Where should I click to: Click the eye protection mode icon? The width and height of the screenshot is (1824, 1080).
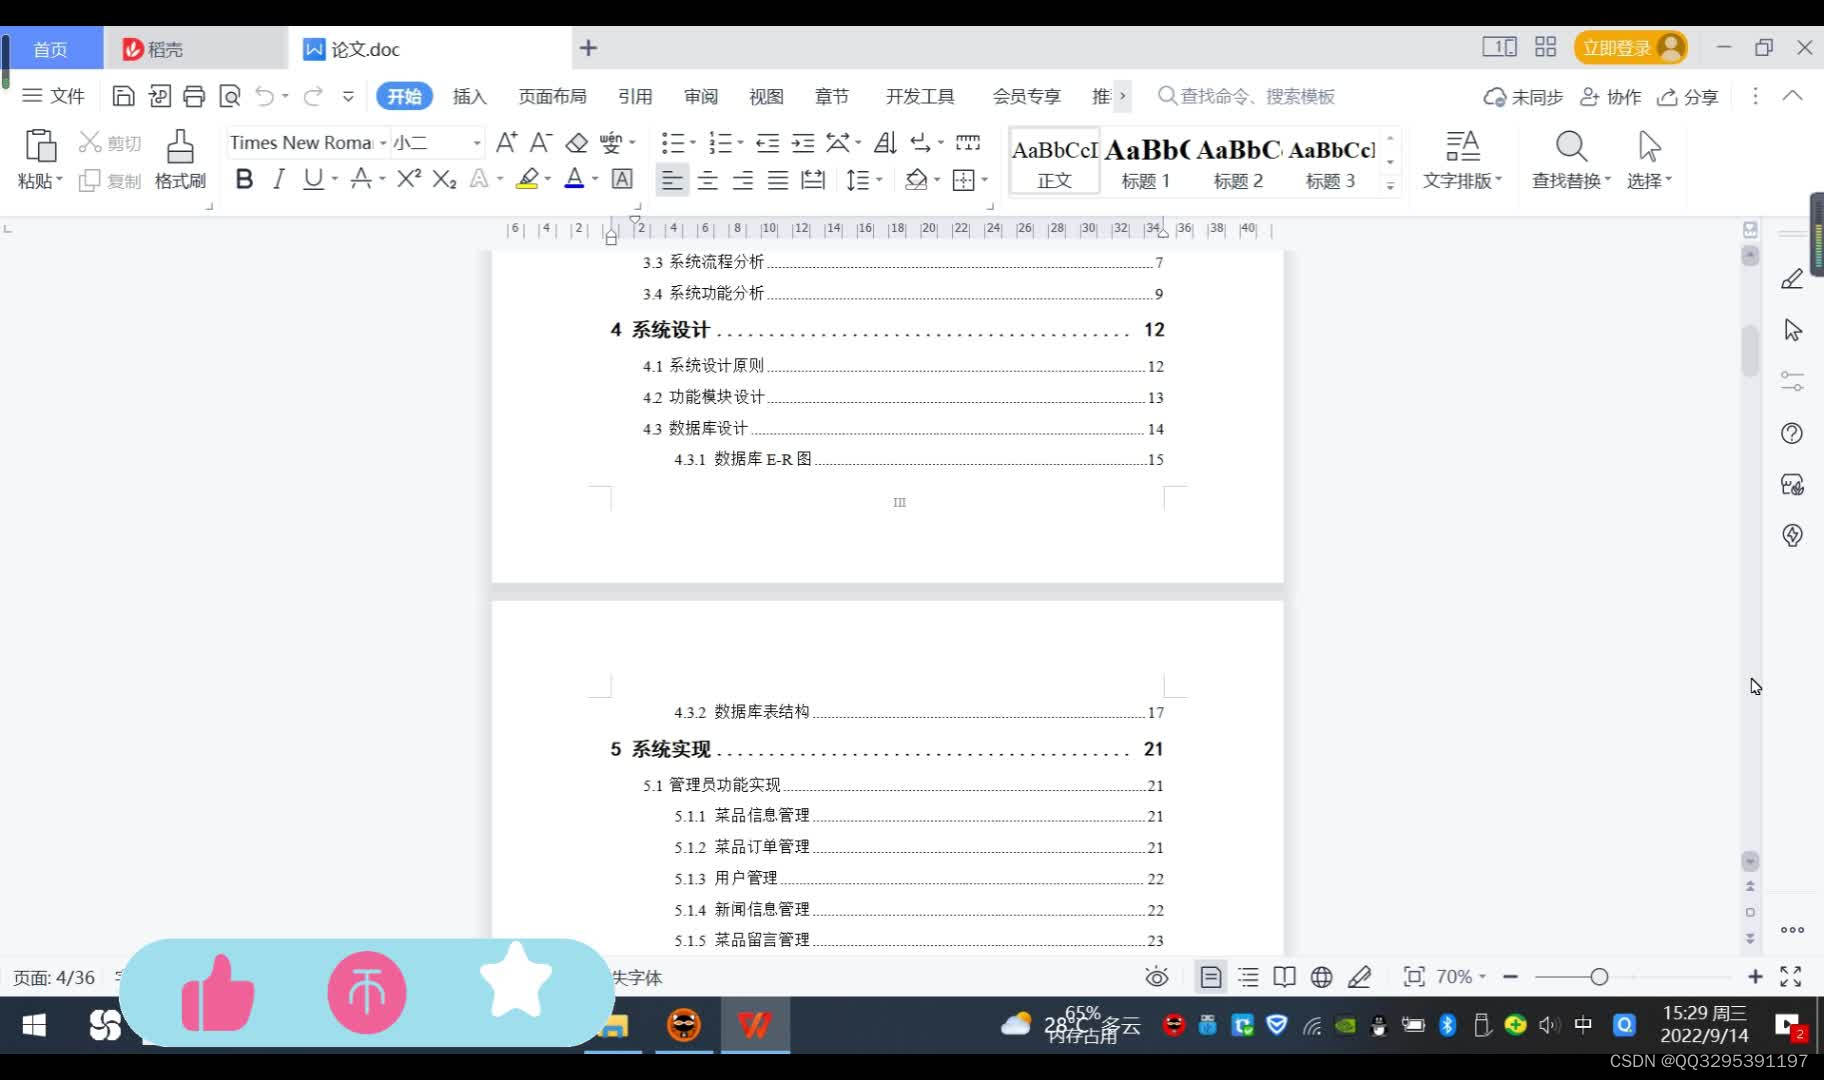[x=1157, y=977]
